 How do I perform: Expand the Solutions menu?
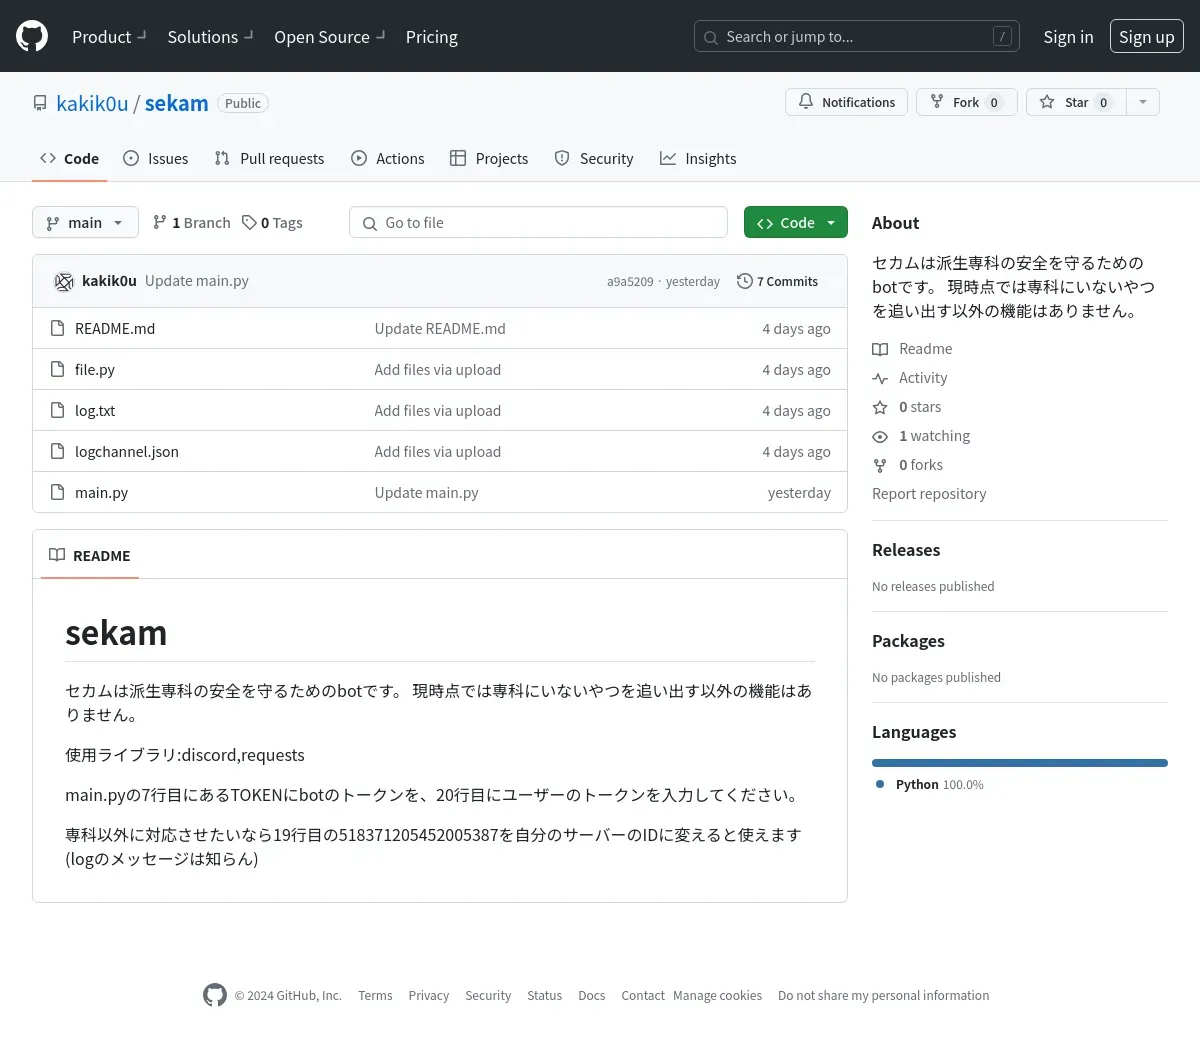pos(210,37)
